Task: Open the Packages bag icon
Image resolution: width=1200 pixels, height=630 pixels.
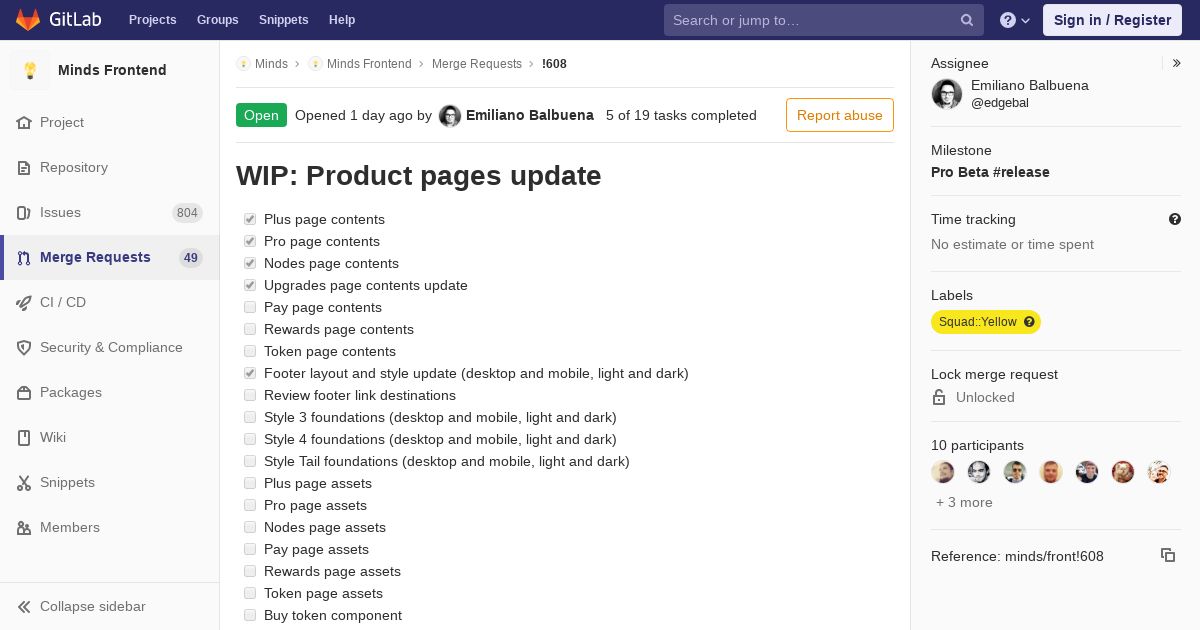Action: click(x=24, y=392)
